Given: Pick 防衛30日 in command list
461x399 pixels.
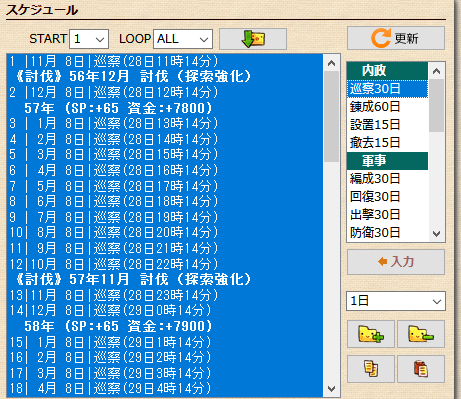Looking at the screenshot, I should [x=387, y=233].
